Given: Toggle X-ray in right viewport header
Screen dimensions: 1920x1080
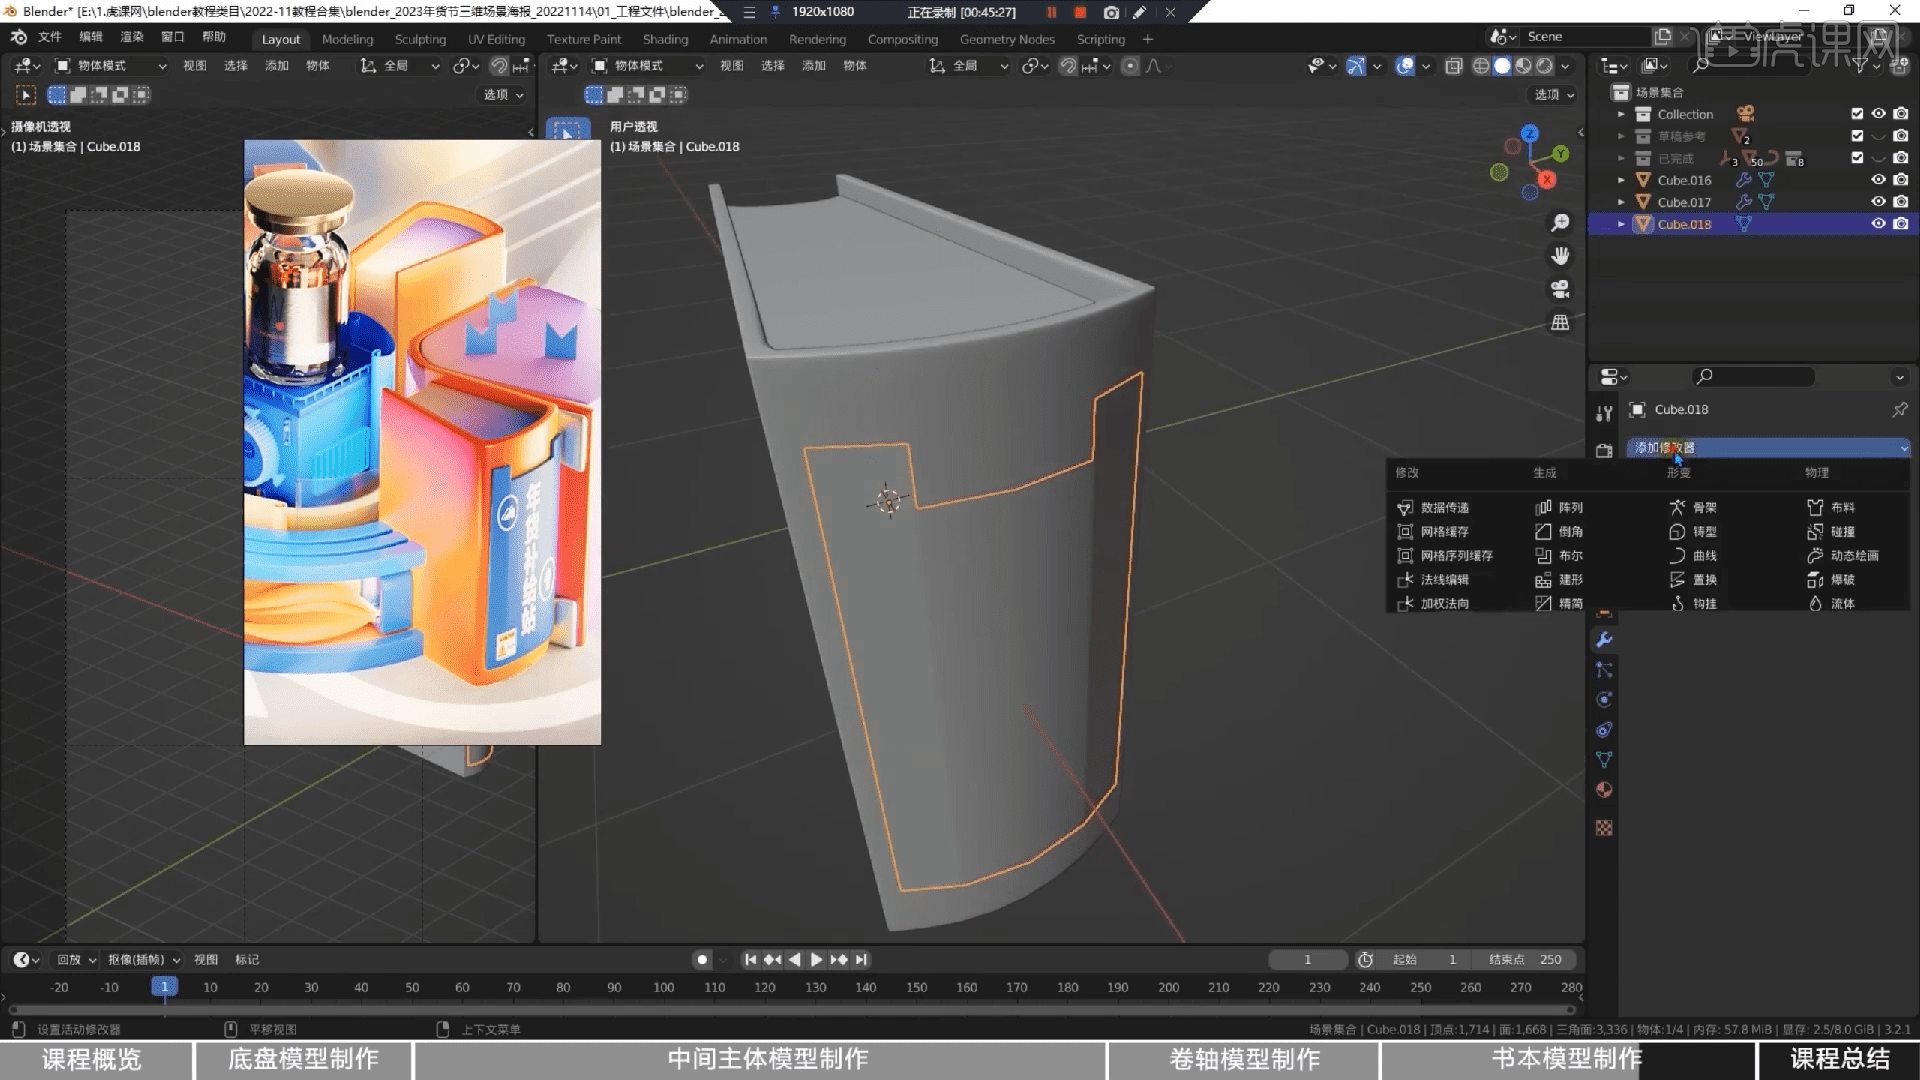Looking at the screenshot, I should tap(1454, 66).
